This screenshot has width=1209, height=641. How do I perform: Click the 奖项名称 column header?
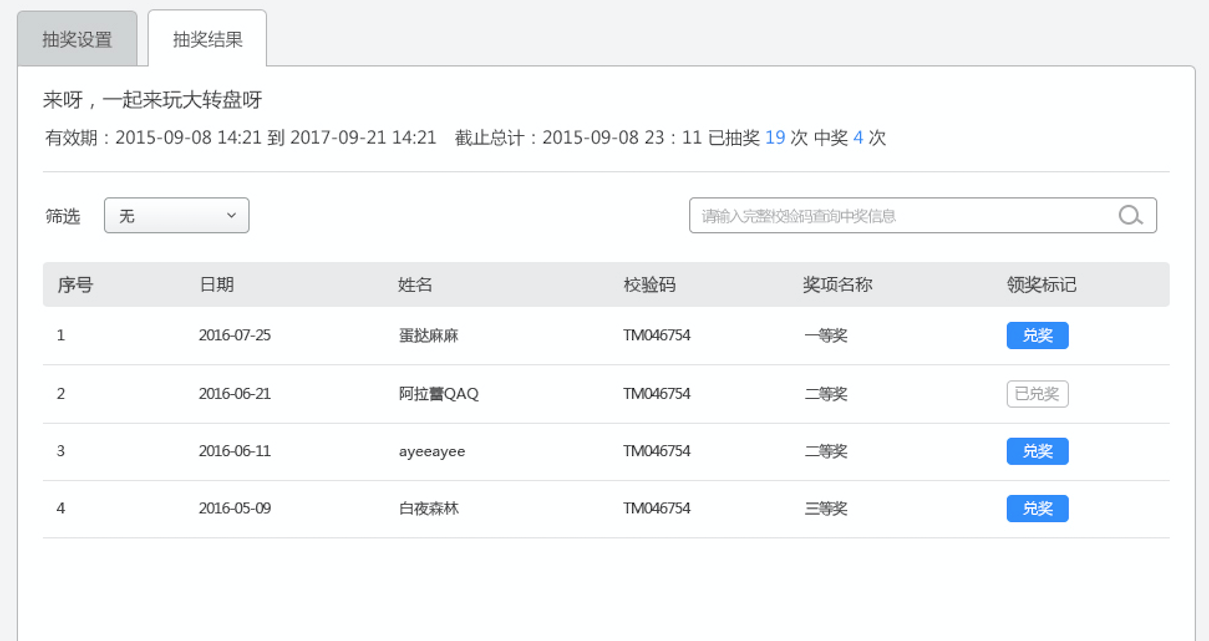click(x=838, y=285)
